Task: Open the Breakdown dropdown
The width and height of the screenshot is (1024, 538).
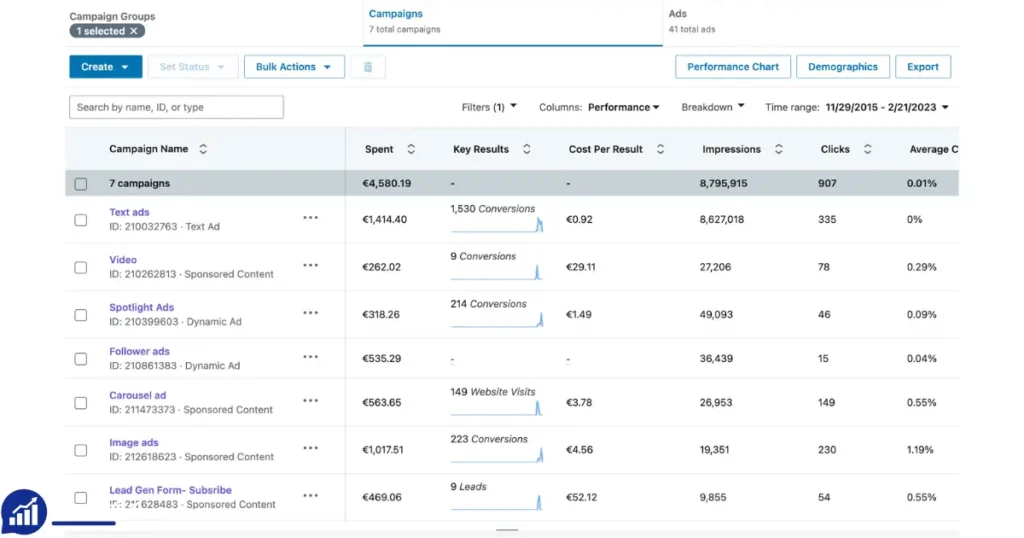Action: coord(712,107)
